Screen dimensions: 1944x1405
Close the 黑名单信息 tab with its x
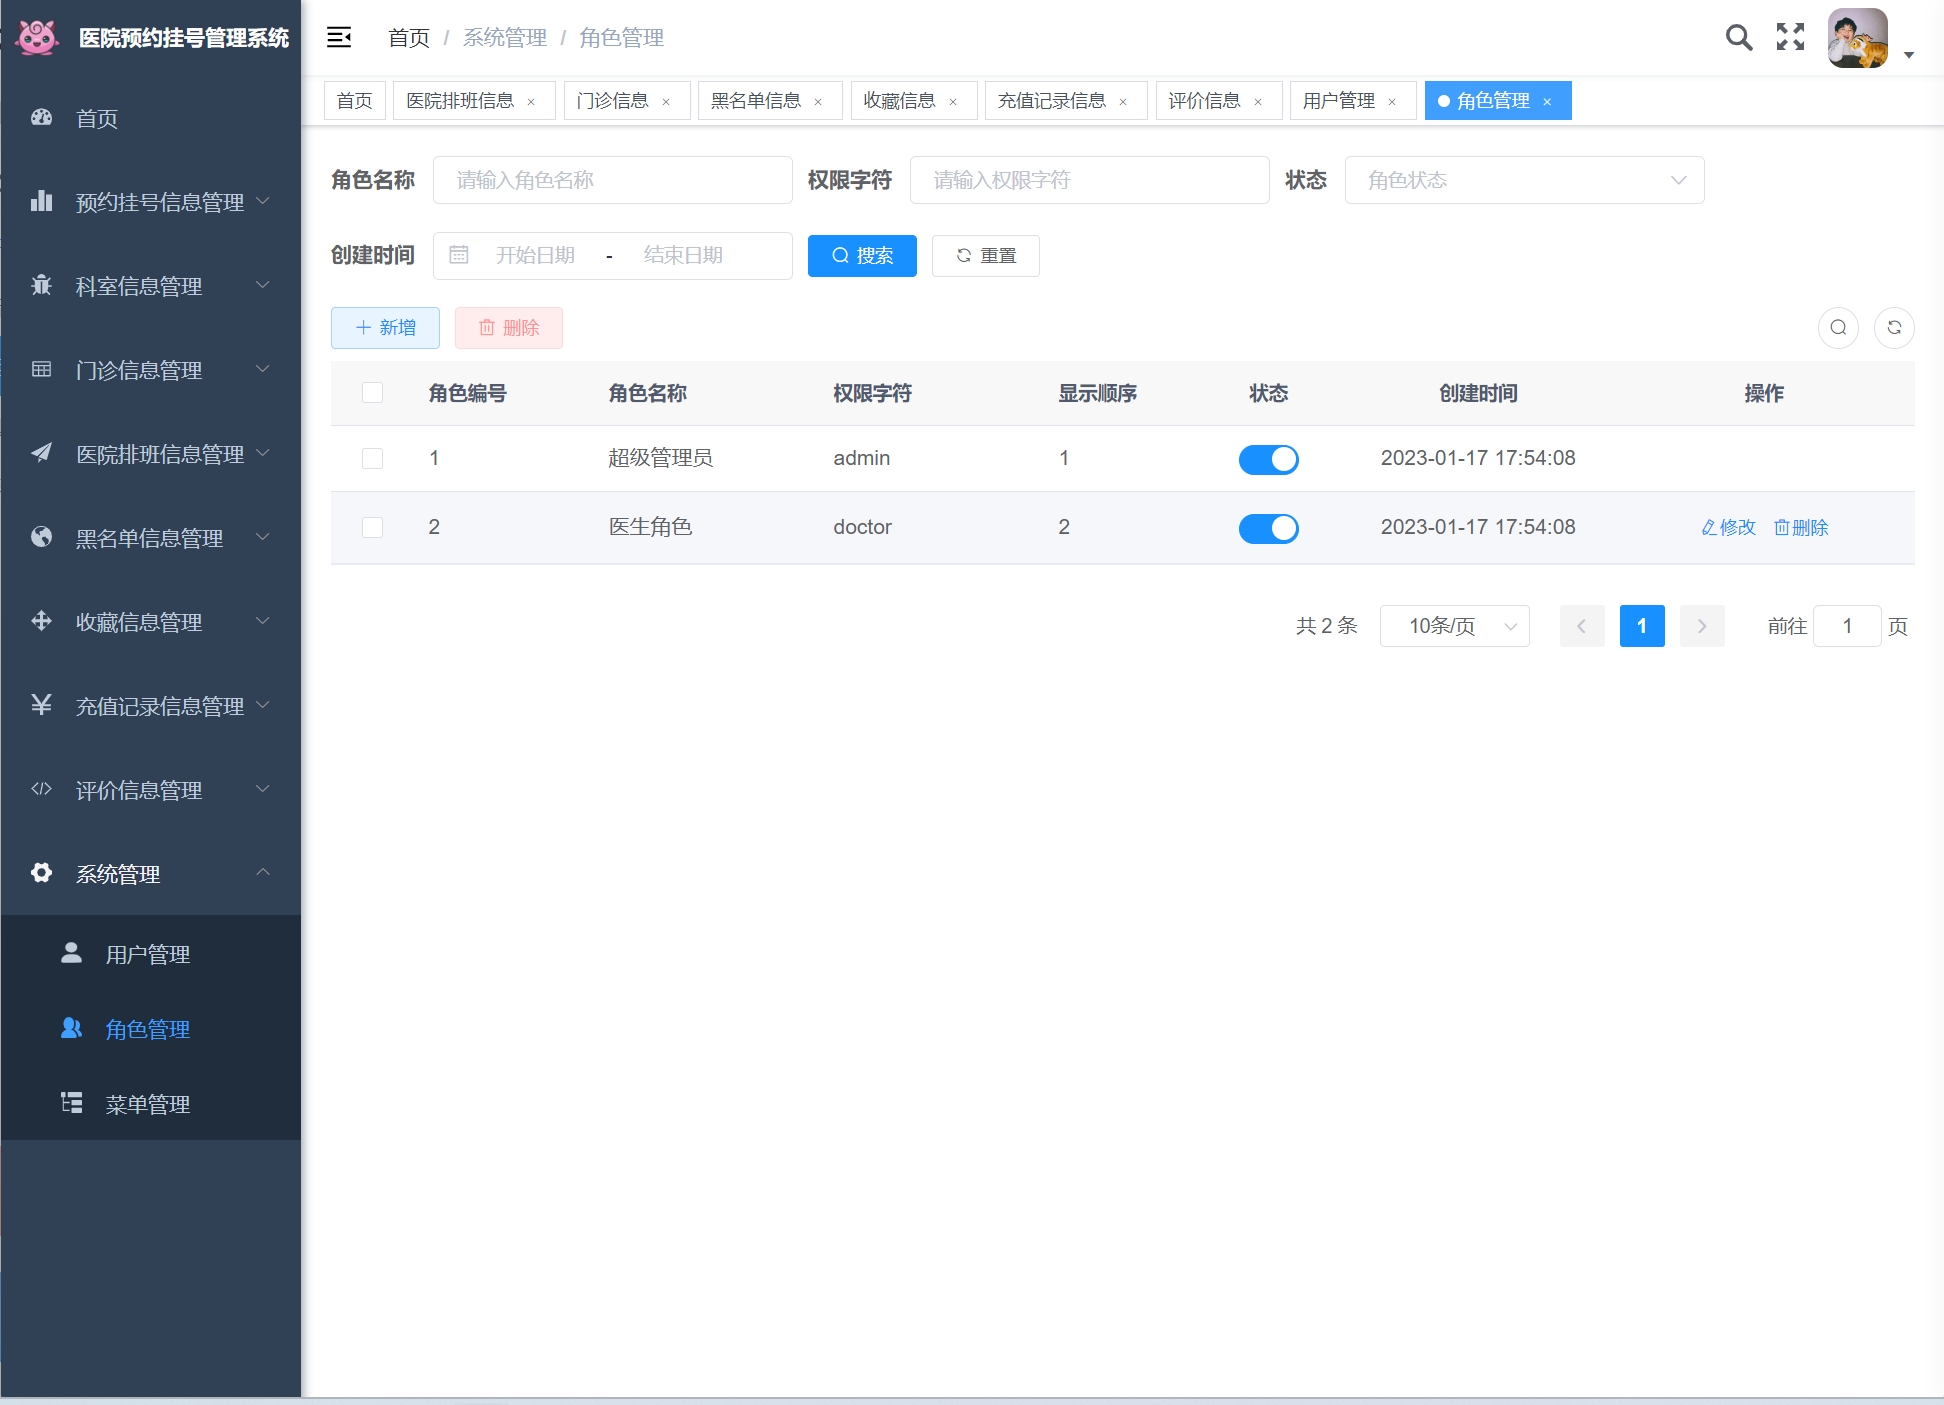pyautogui.click(x=818, y=102)
